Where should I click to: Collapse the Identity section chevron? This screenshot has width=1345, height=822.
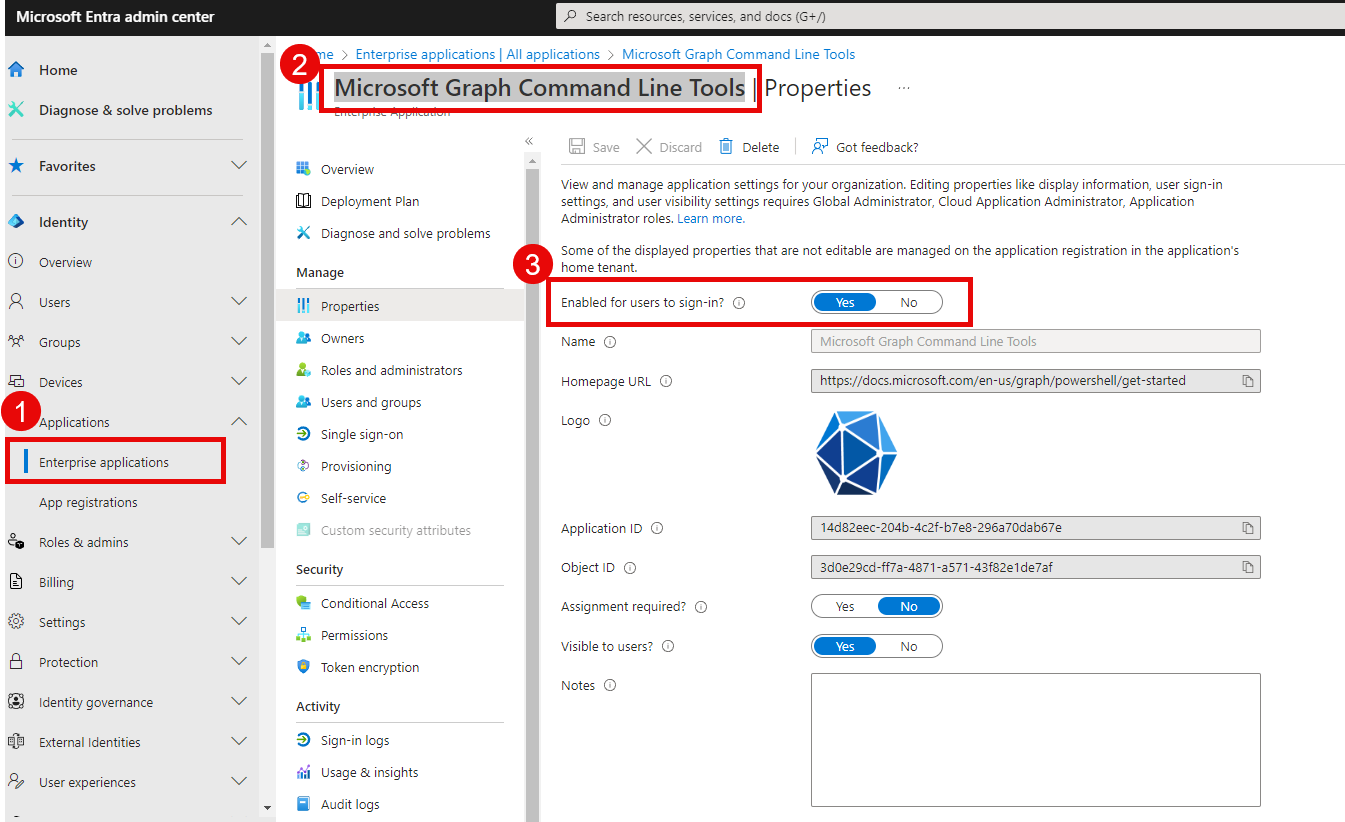(238, 221)
